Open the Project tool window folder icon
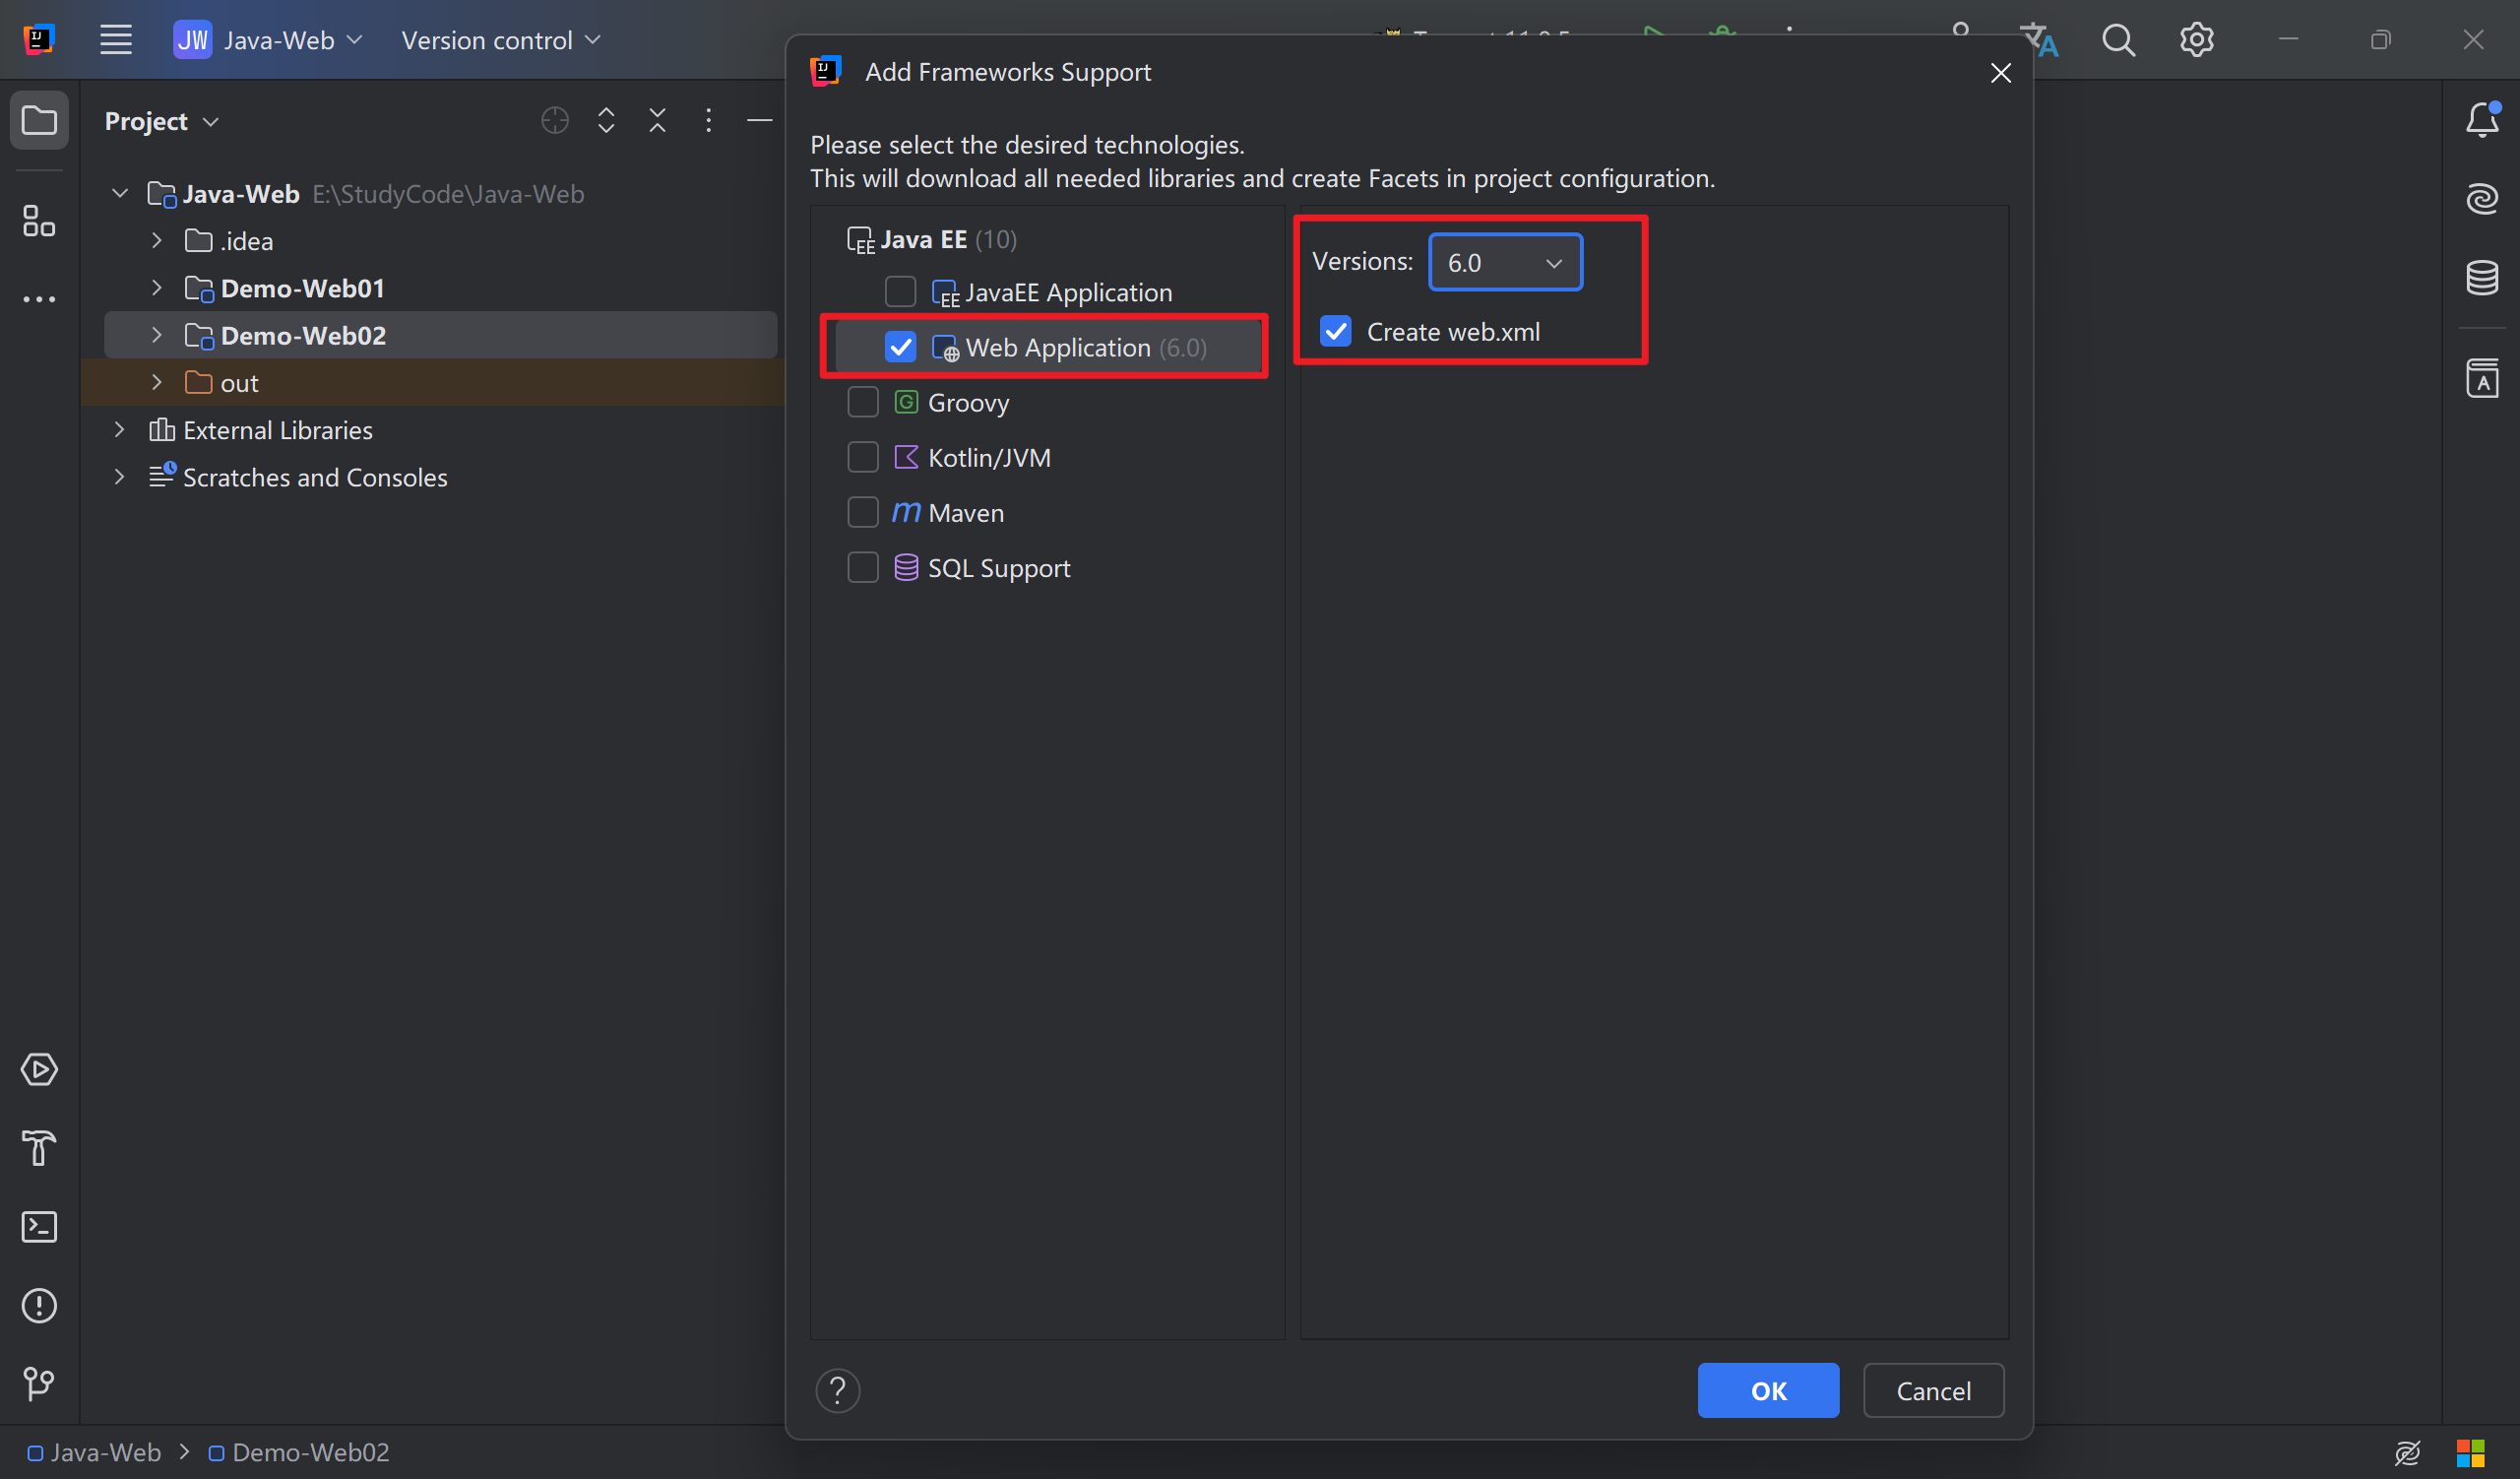The image size is (2520, 1479). point(39,121)
